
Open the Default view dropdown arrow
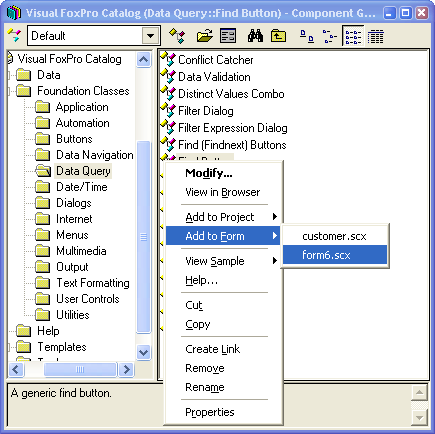click(x=150, y=36)
